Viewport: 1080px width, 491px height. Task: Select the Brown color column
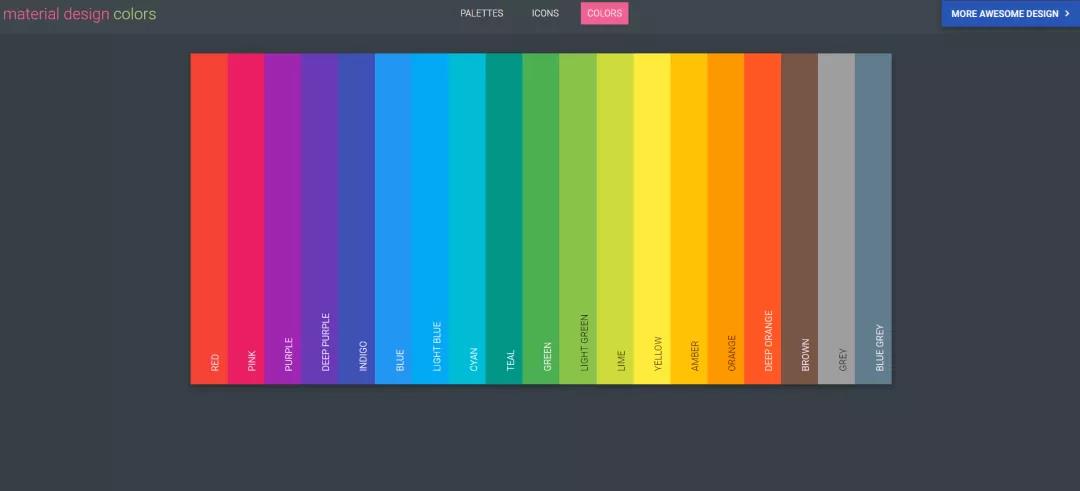(800, 218)
